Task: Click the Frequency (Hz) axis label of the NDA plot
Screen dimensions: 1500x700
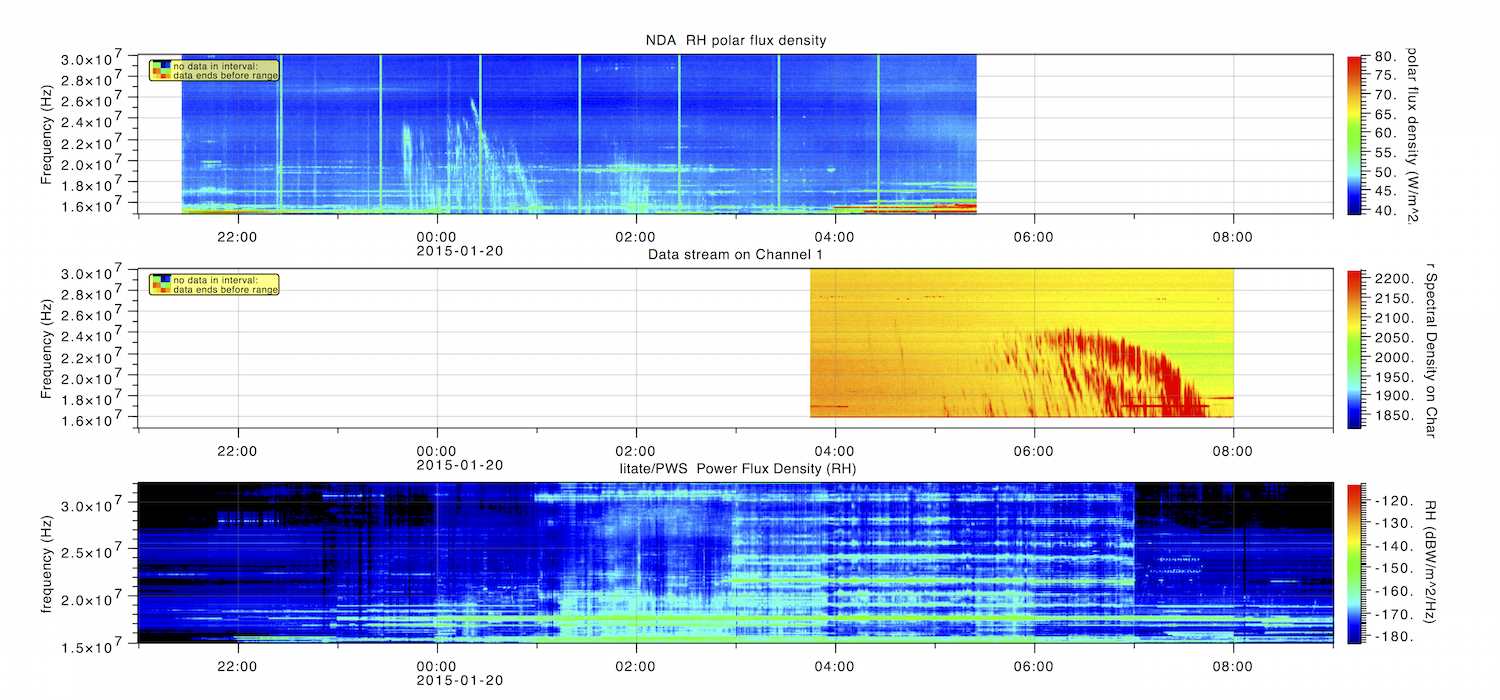Action: click(46, 134)
